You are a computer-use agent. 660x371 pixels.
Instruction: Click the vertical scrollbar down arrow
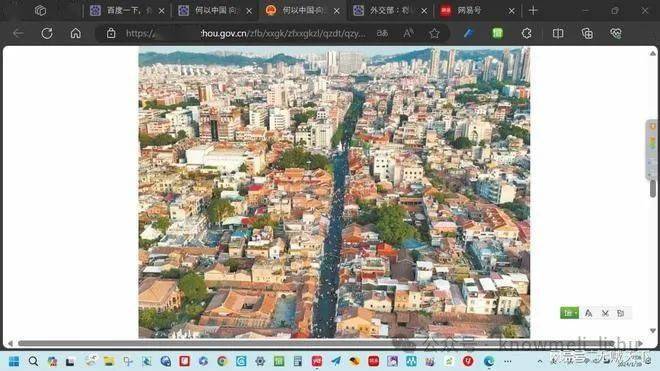click(653, 331)
